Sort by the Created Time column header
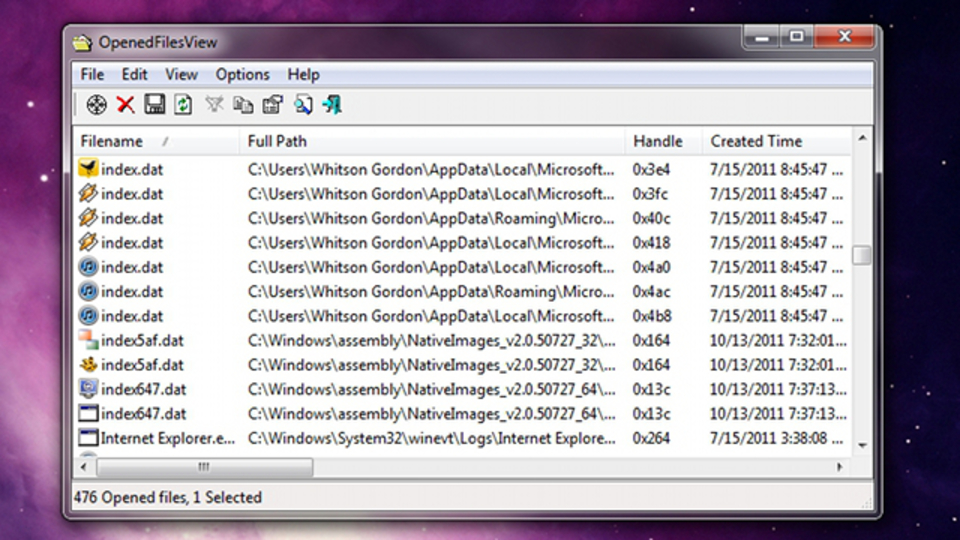 pyautogui.click(x=776, y=141)
